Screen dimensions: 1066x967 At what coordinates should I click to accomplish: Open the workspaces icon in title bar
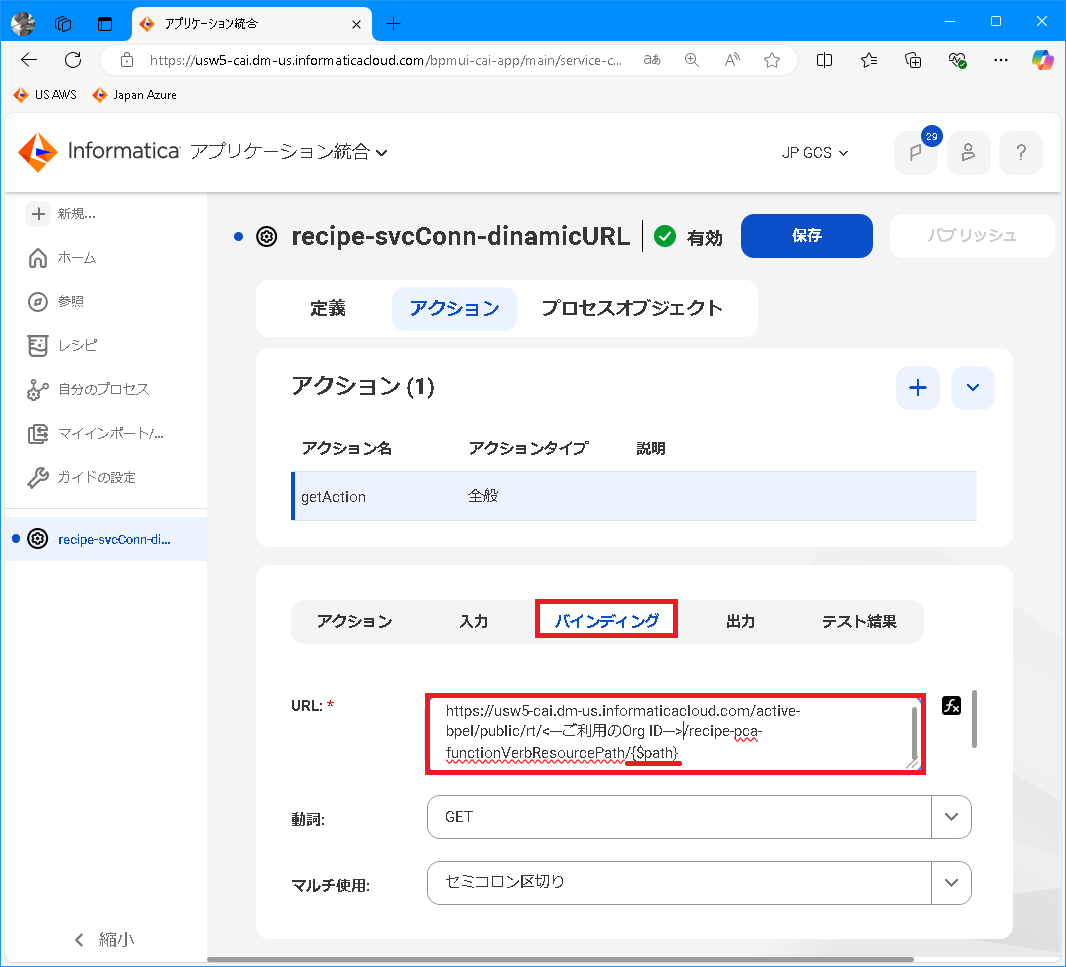63,24
